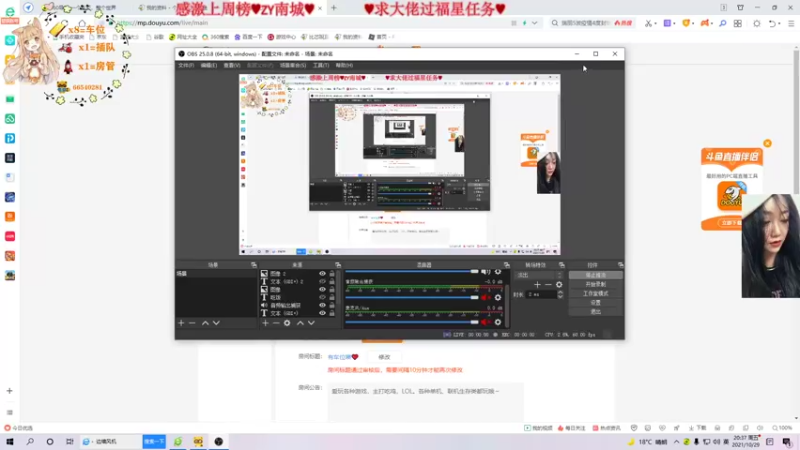Viewport: 800px width, 450px height.
Task: Add a new source with the plus button
Action: pos(265,323)
